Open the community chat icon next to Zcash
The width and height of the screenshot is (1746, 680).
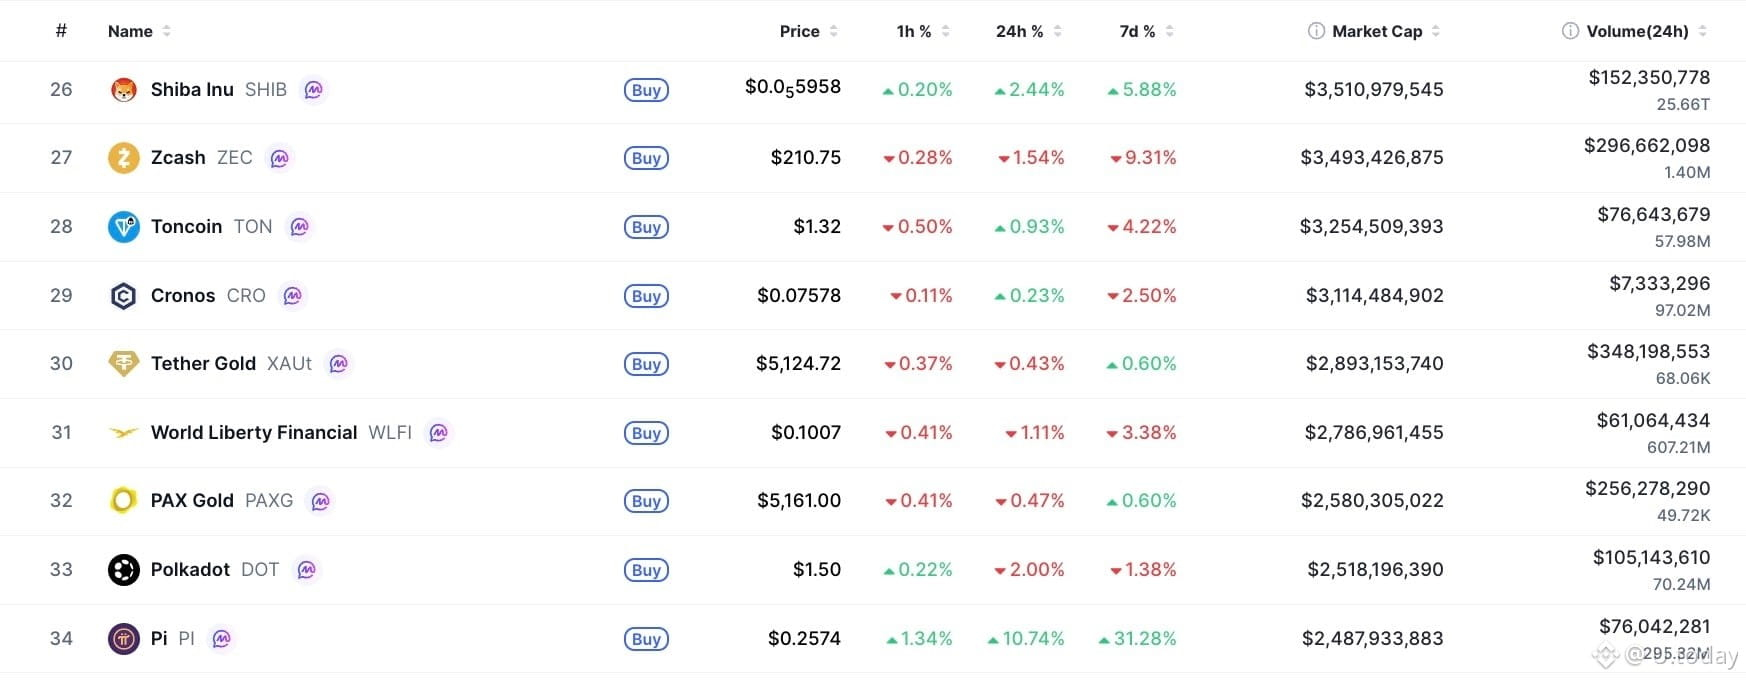coord(280,157)
